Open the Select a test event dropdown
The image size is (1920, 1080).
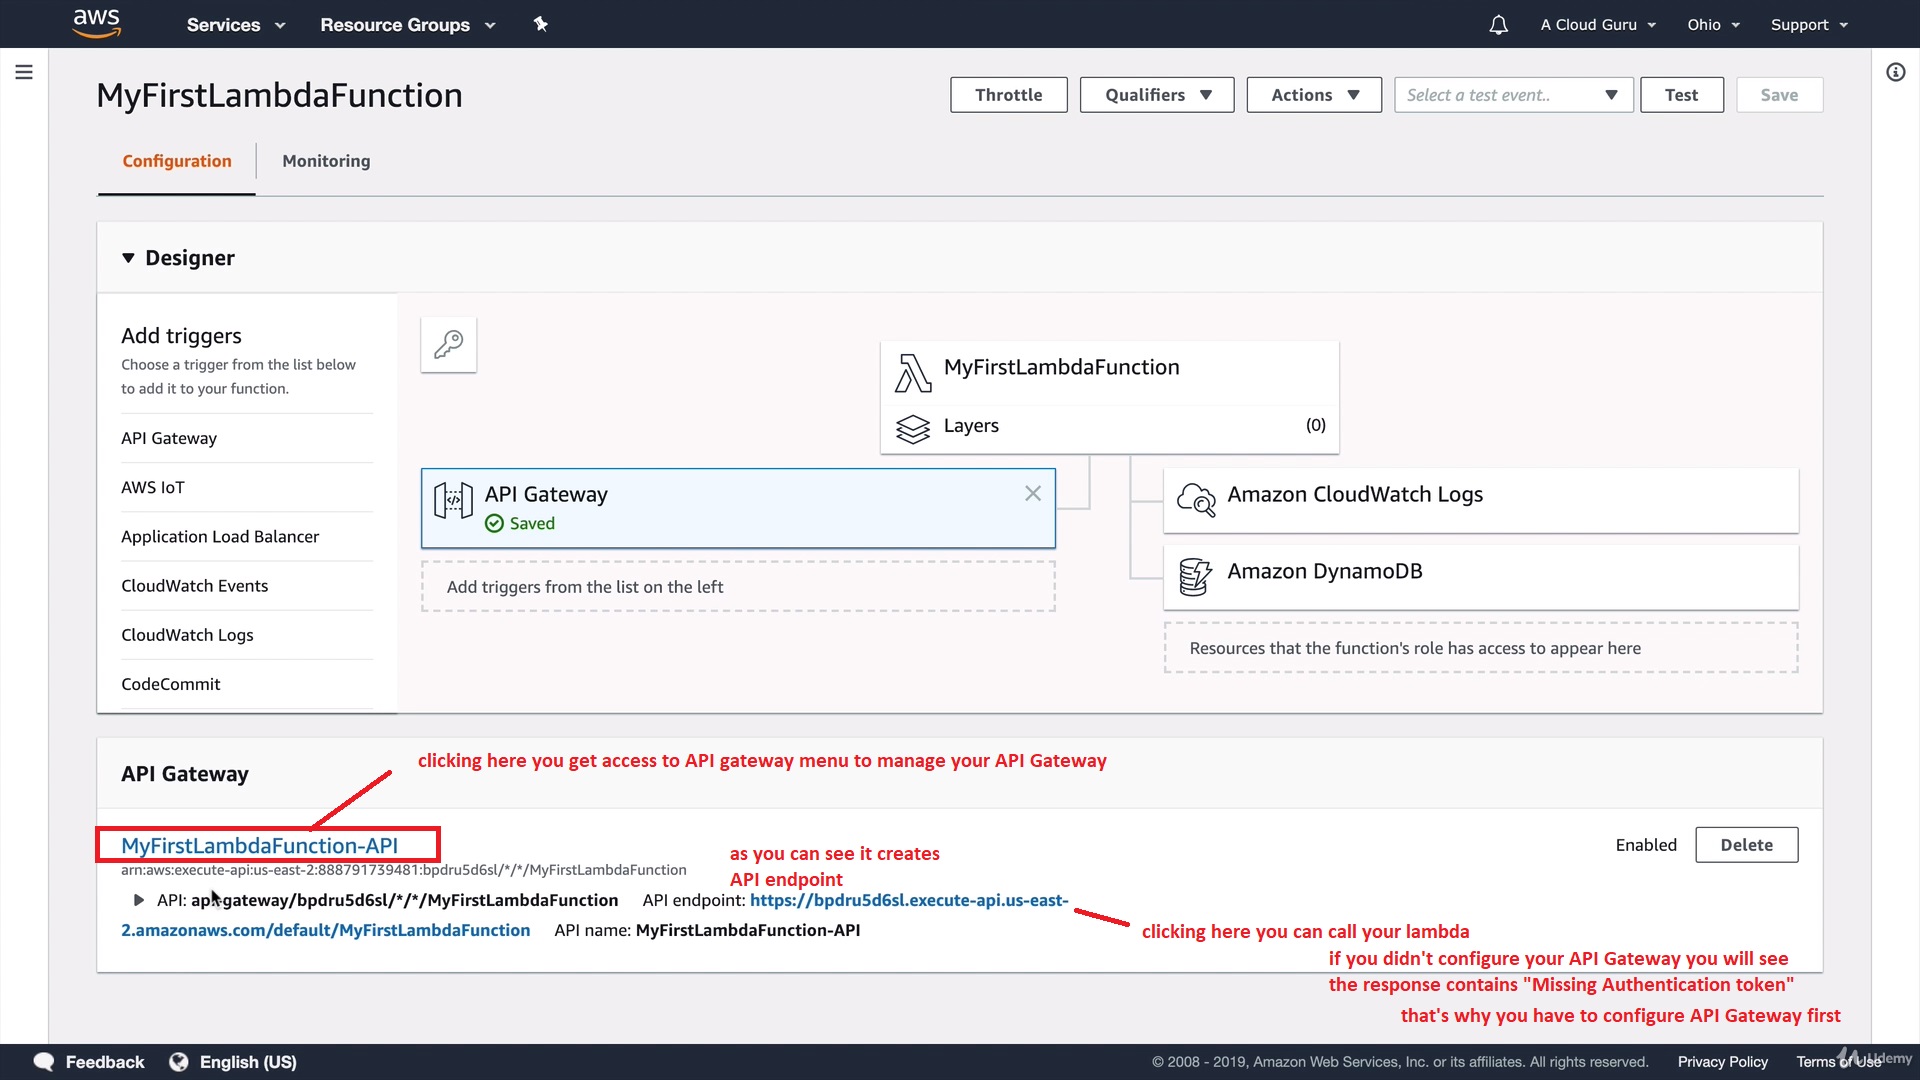point(1513,95)
